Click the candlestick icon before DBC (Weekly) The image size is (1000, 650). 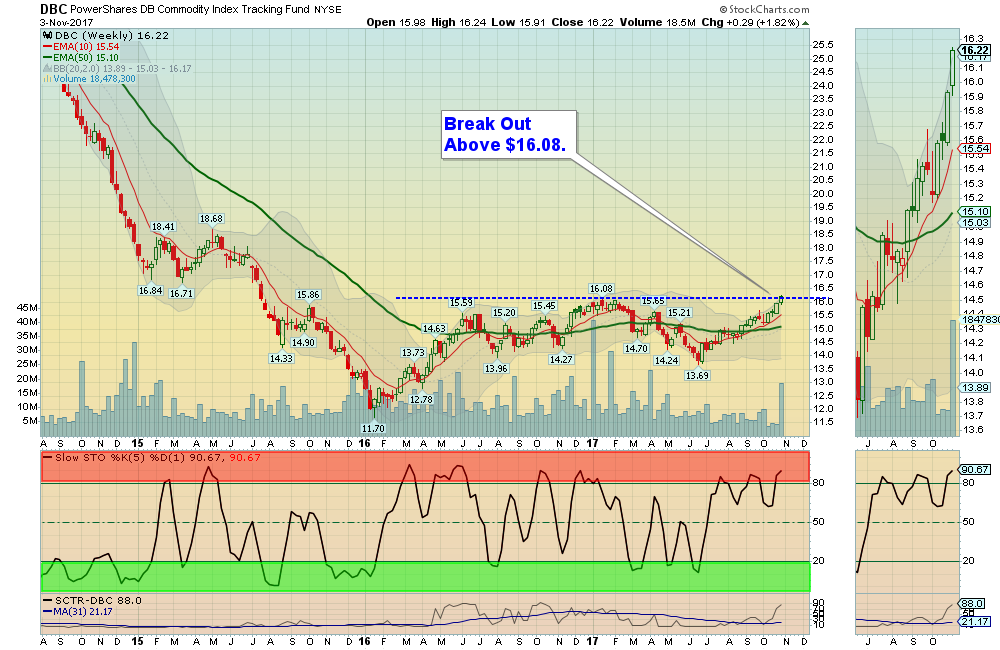[x=47, y=36]
